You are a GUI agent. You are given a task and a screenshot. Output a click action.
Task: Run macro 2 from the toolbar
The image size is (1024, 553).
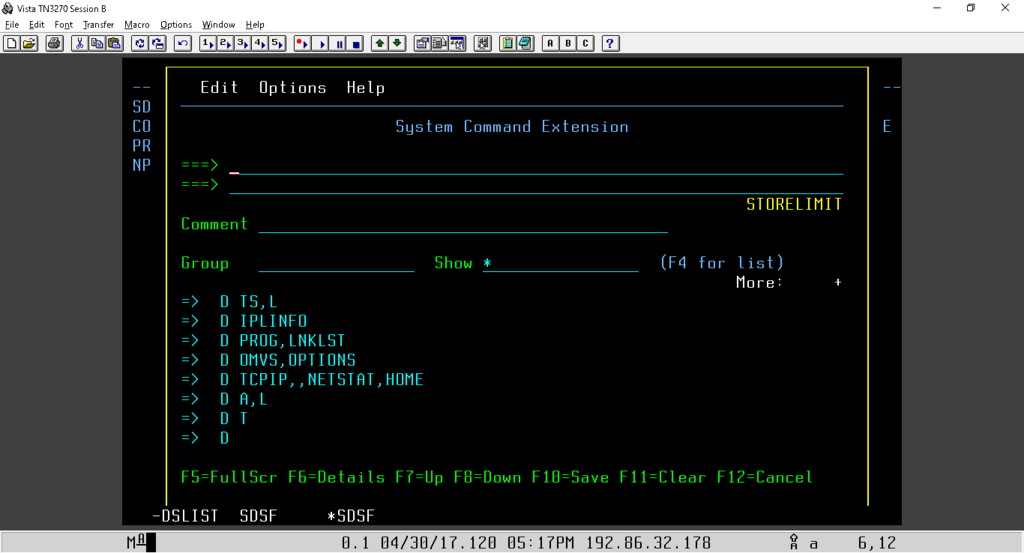click(225, 44)
